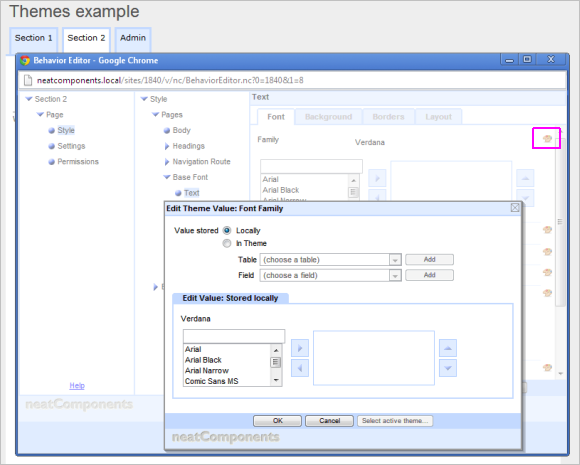Click background font search input field
The width and height of the screenshot is (580, 465).
311,166
